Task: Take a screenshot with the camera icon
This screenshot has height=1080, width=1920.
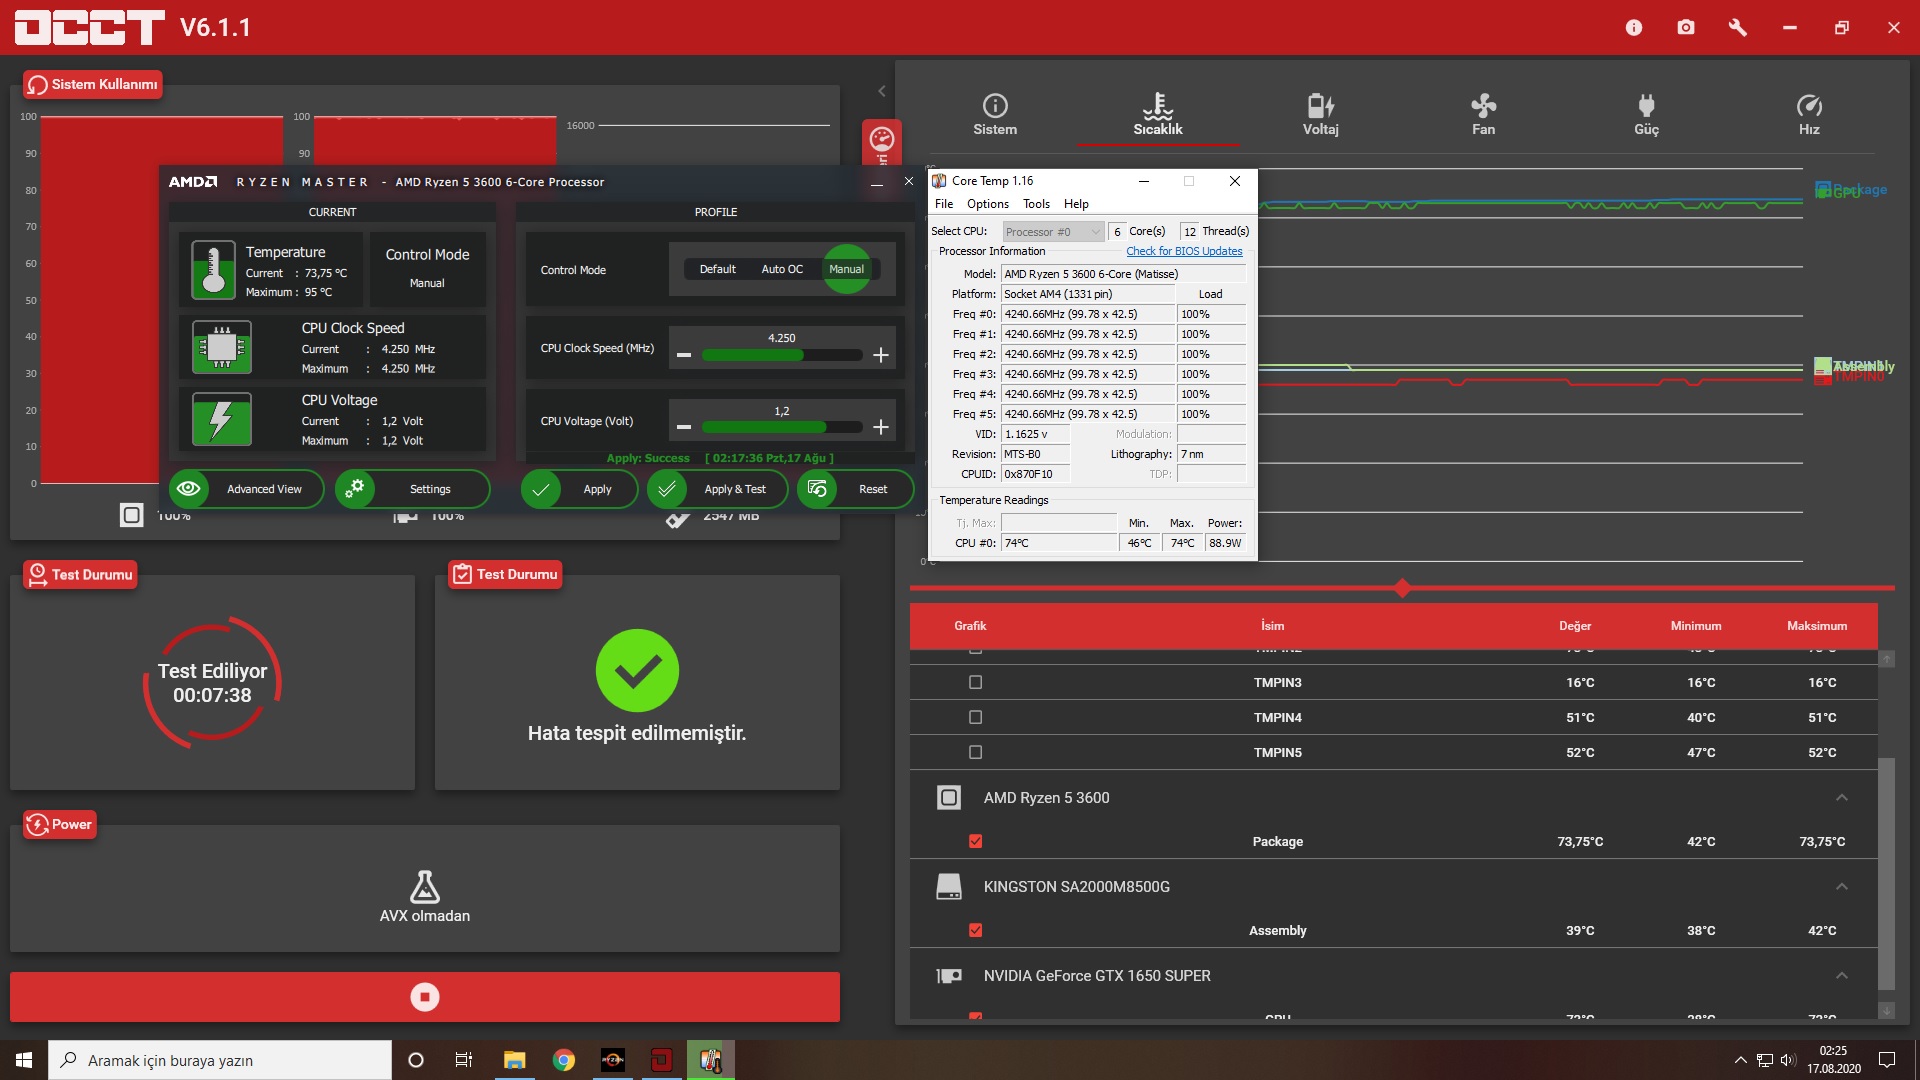Action: 1686,28
